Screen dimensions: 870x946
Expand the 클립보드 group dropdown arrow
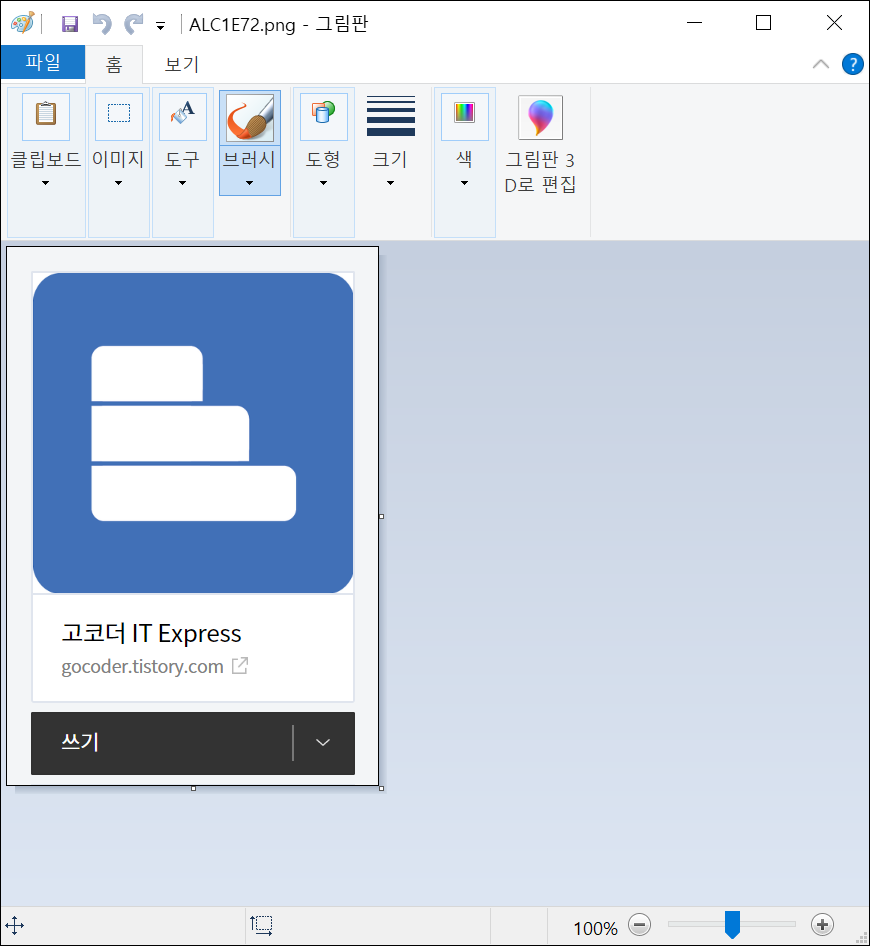coord(45,183)
